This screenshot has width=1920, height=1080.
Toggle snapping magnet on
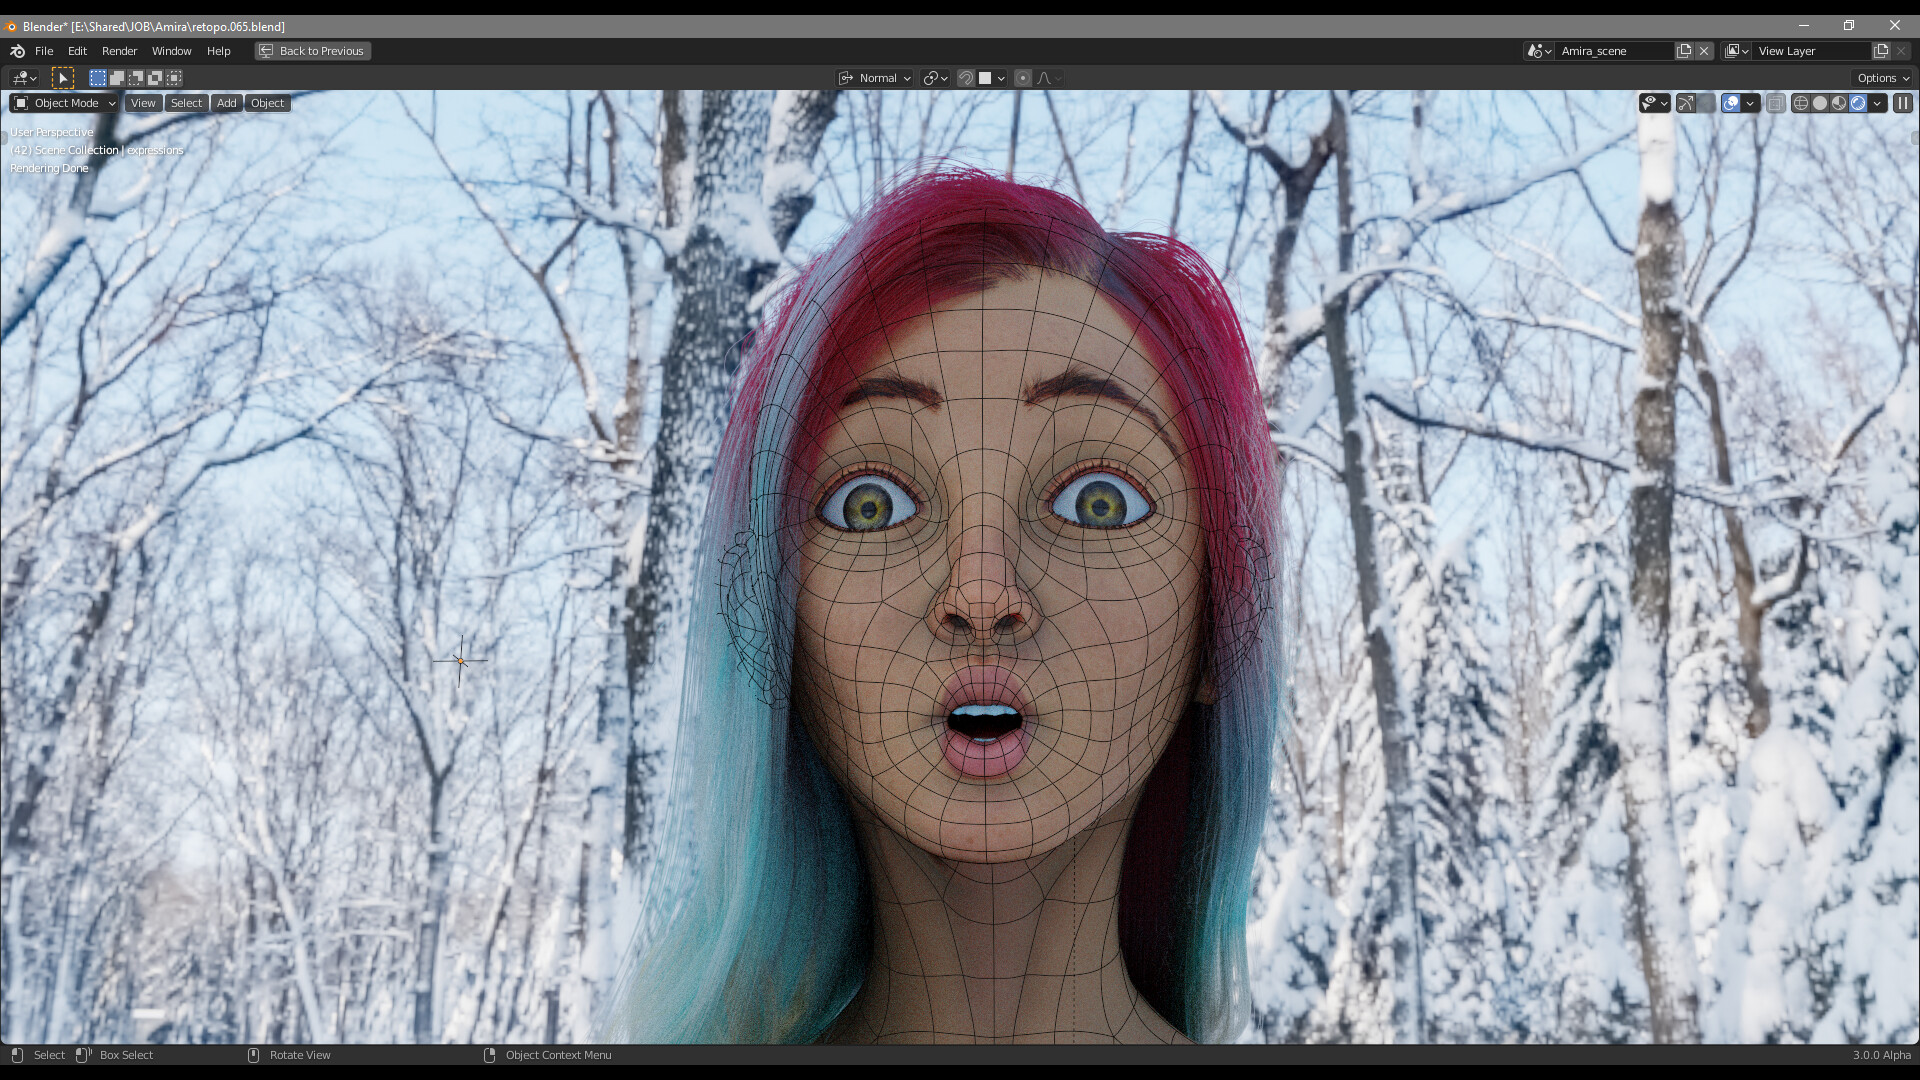coord(966,78)
